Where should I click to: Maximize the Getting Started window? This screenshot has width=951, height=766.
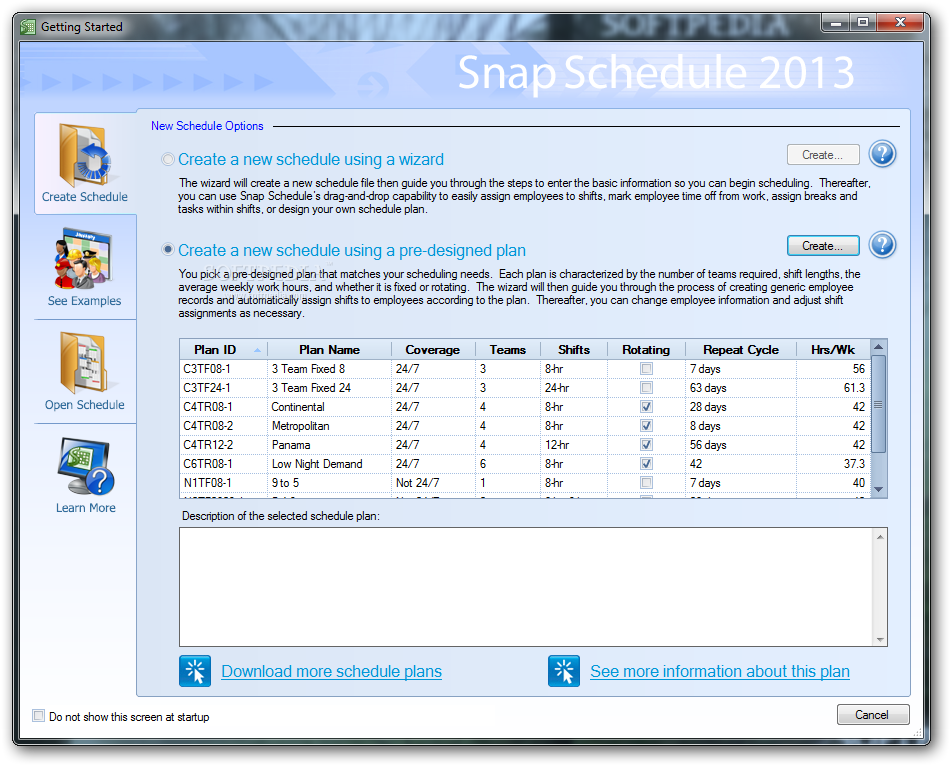[863, 22]
